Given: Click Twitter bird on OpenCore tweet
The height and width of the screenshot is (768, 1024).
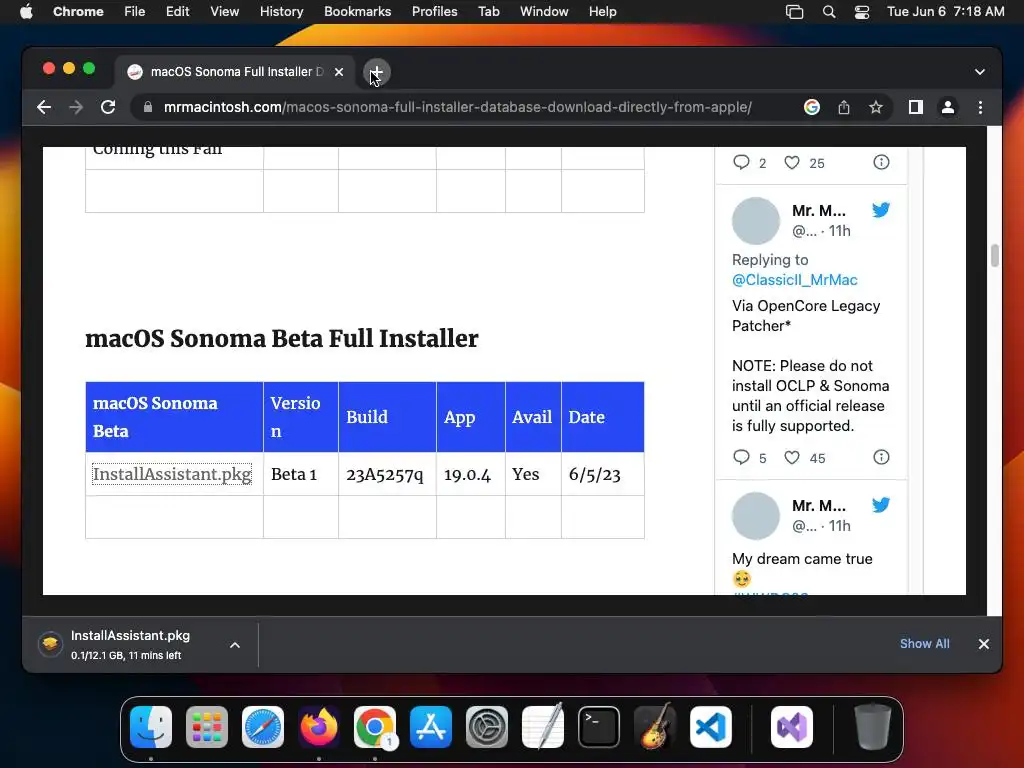Looking at the screenshot, I should coord(880,210).
